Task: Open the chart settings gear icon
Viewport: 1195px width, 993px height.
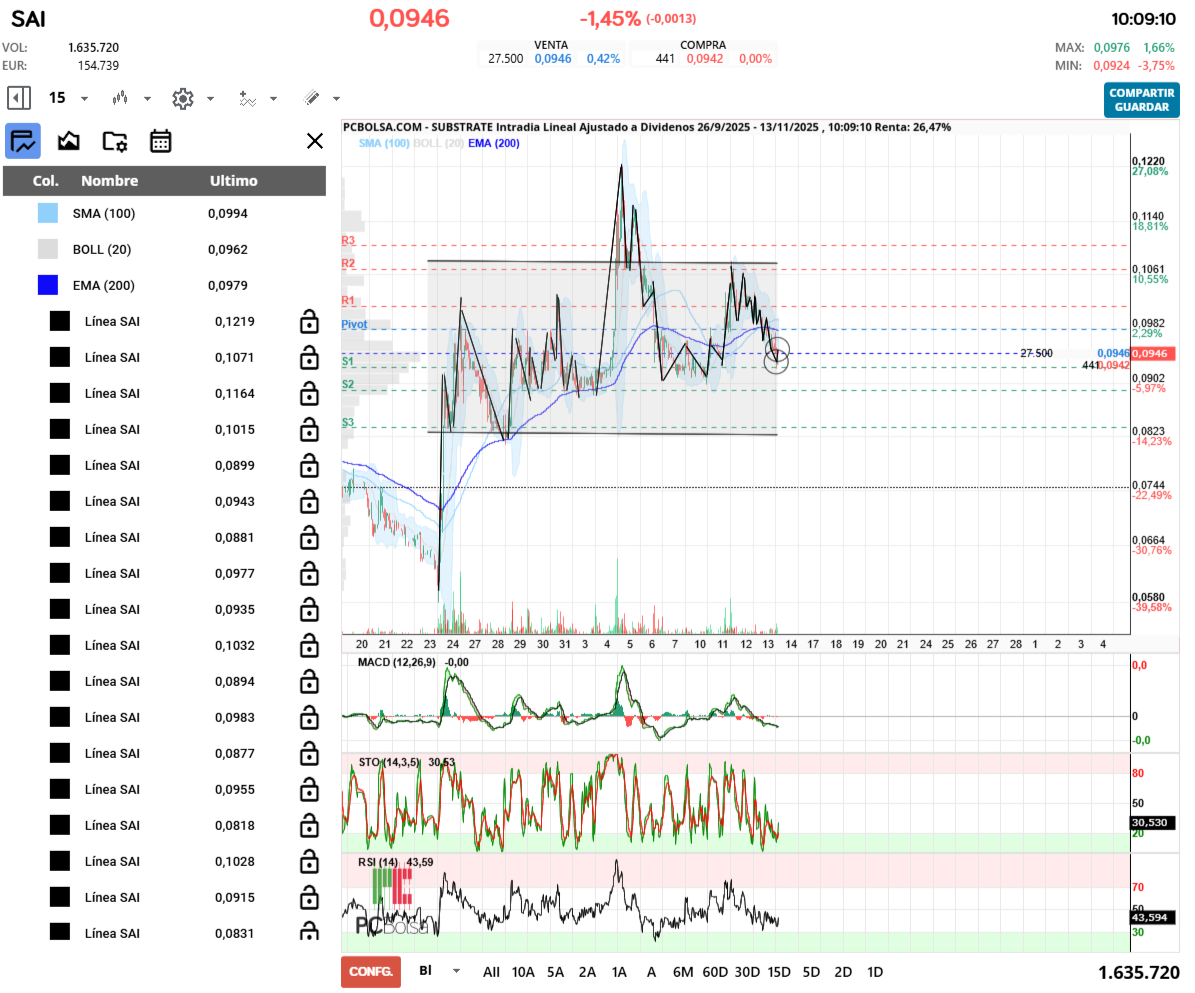Action: (x=182, y=98)
